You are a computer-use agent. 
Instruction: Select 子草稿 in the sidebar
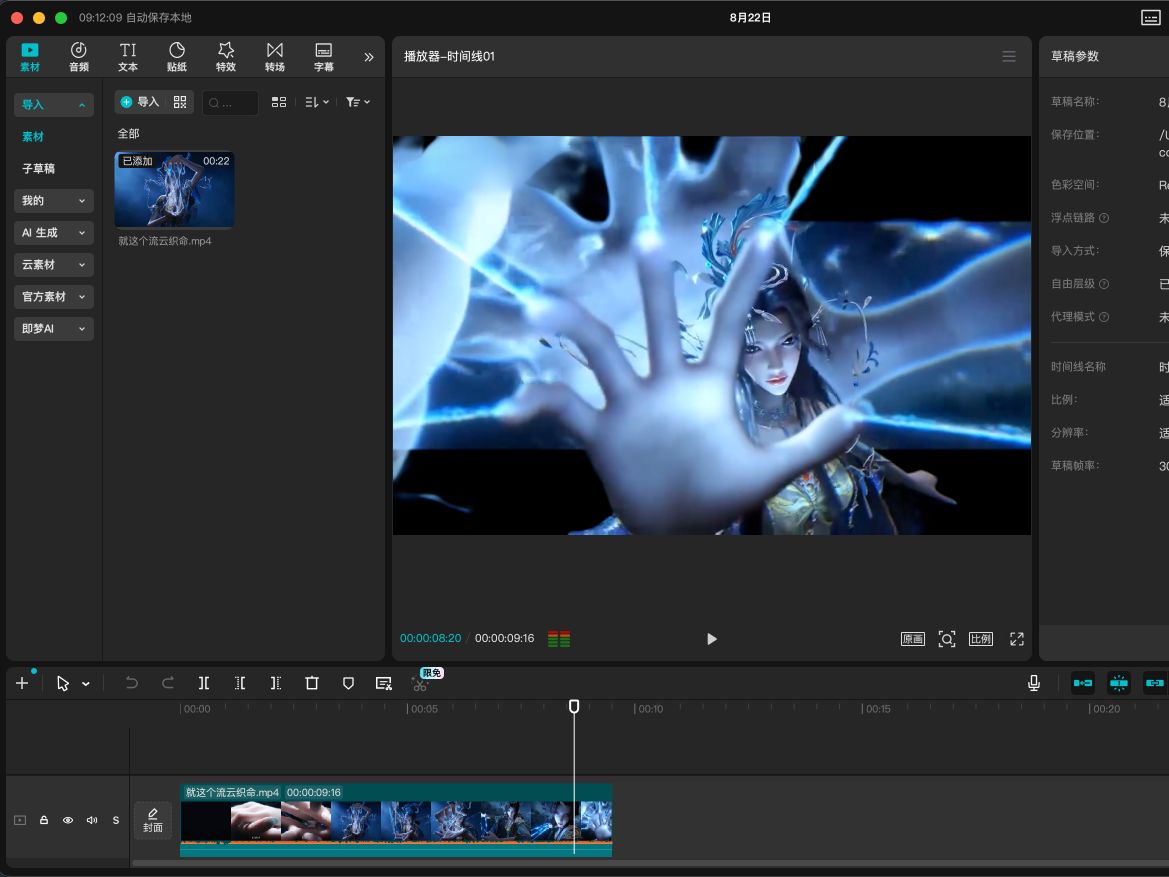[x=38, y=169]
